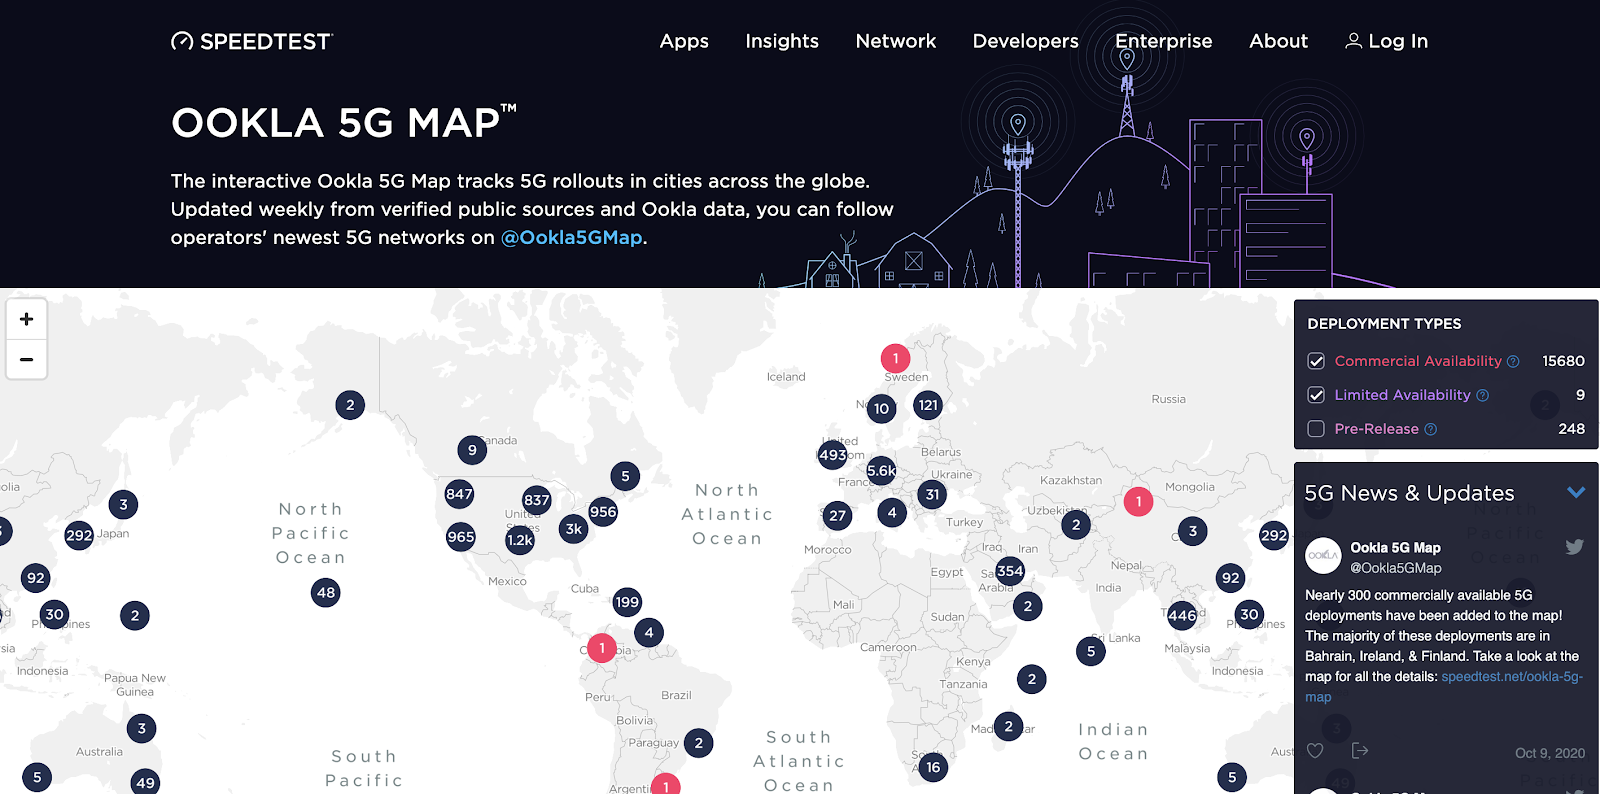Collapse the 5G News & Updates panel
This screenshot has height=794, width=1600.
1576,492
